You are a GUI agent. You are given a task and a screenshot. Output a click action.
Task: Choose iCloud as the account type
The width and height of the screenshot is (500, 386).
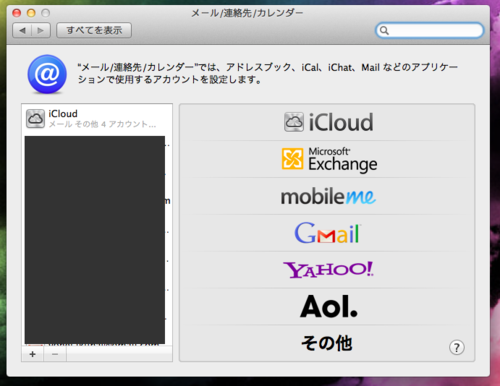tap(328, 122)
